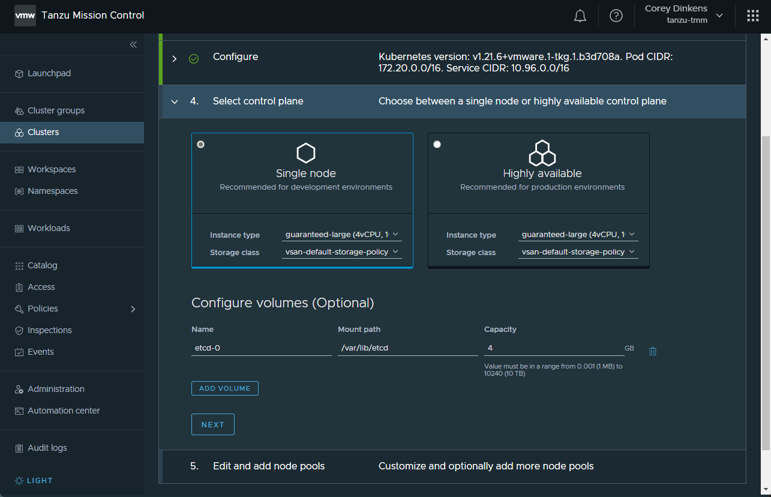Screen dimensions: 771x497
Task: Click the help question mark icon
Action: pos(616,16)
